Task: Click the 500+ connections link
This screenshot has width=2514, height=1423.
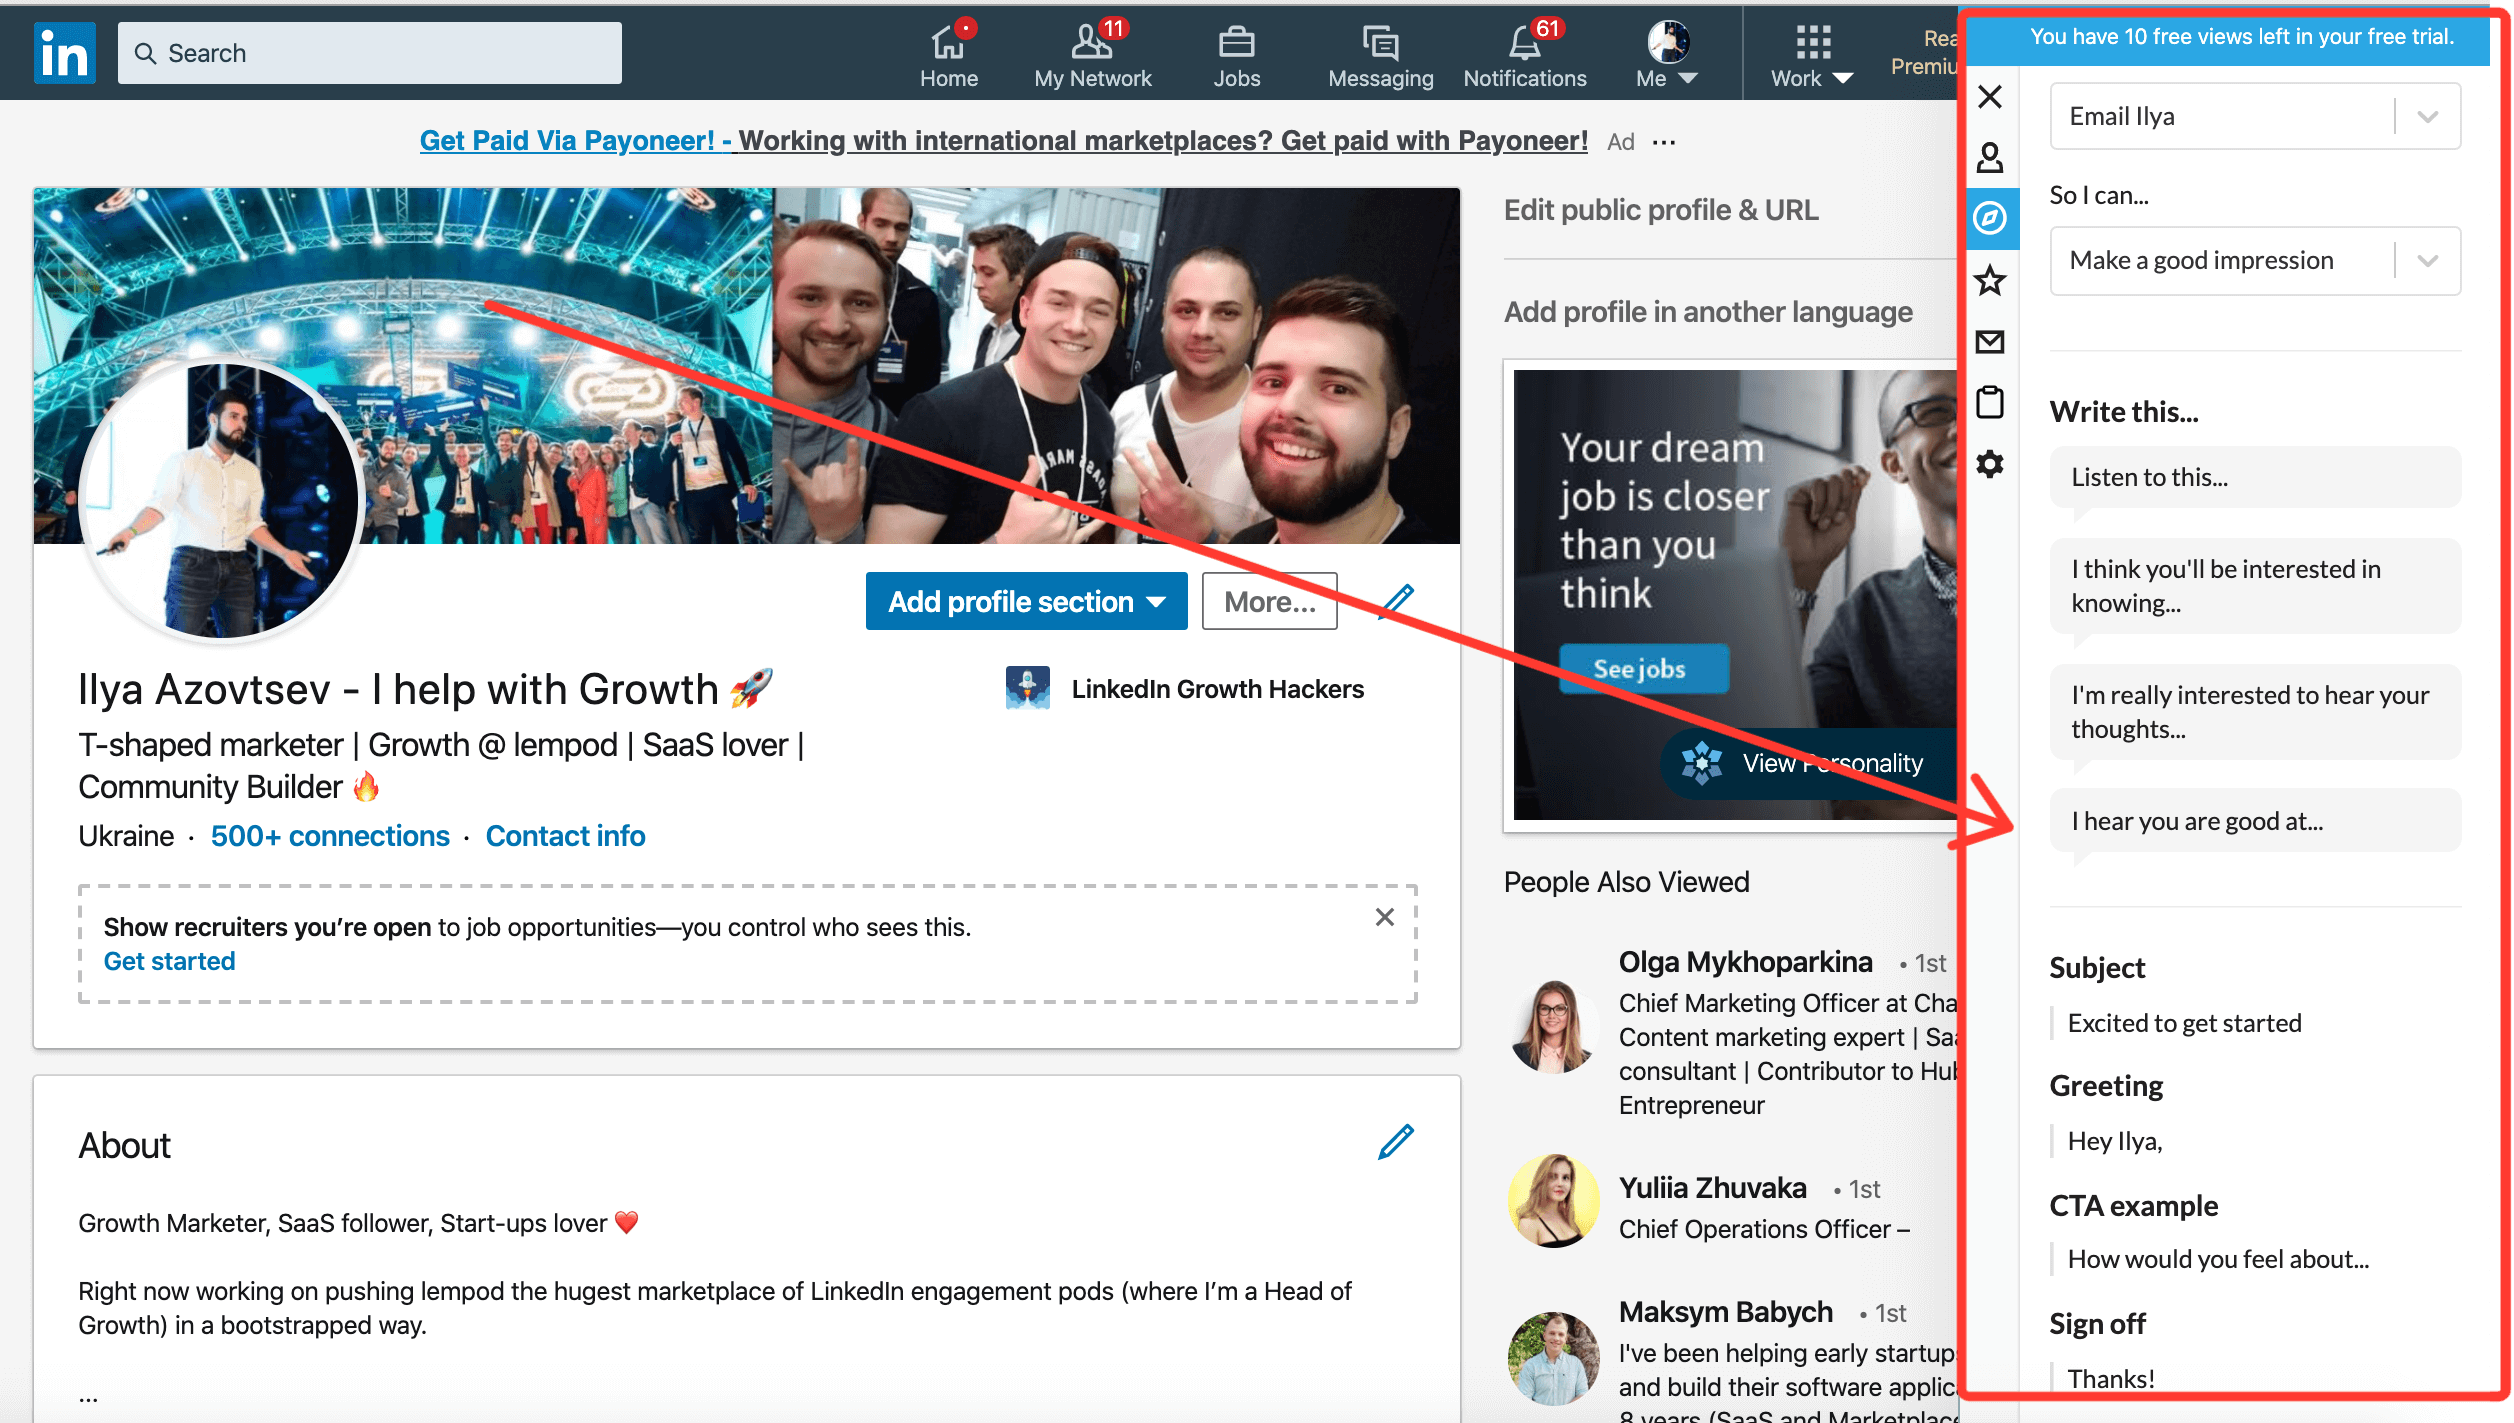Action: 326,836
